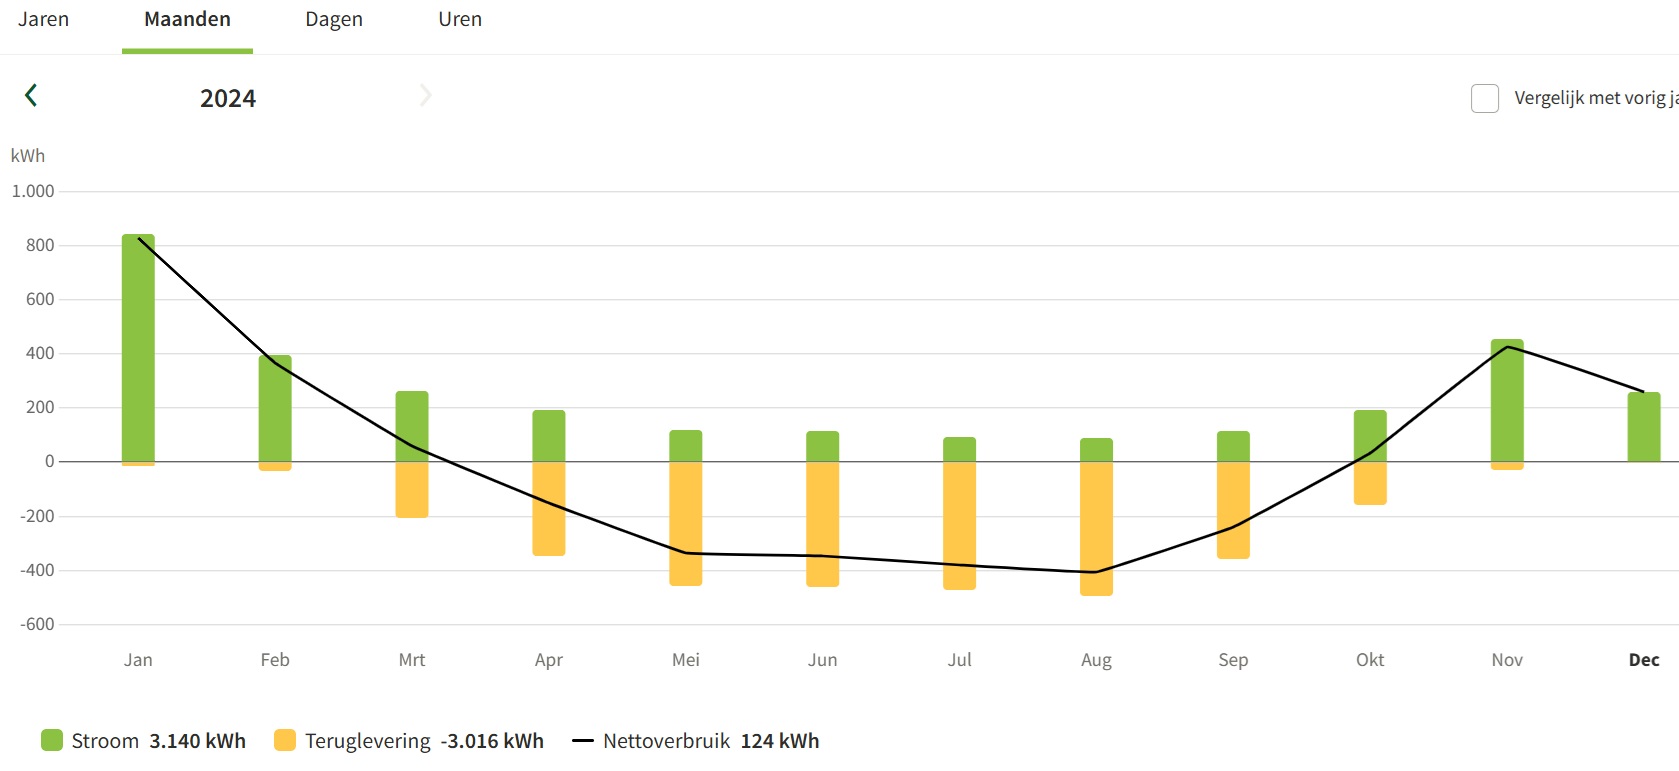Open the Dagen tab

pos(334,19)
